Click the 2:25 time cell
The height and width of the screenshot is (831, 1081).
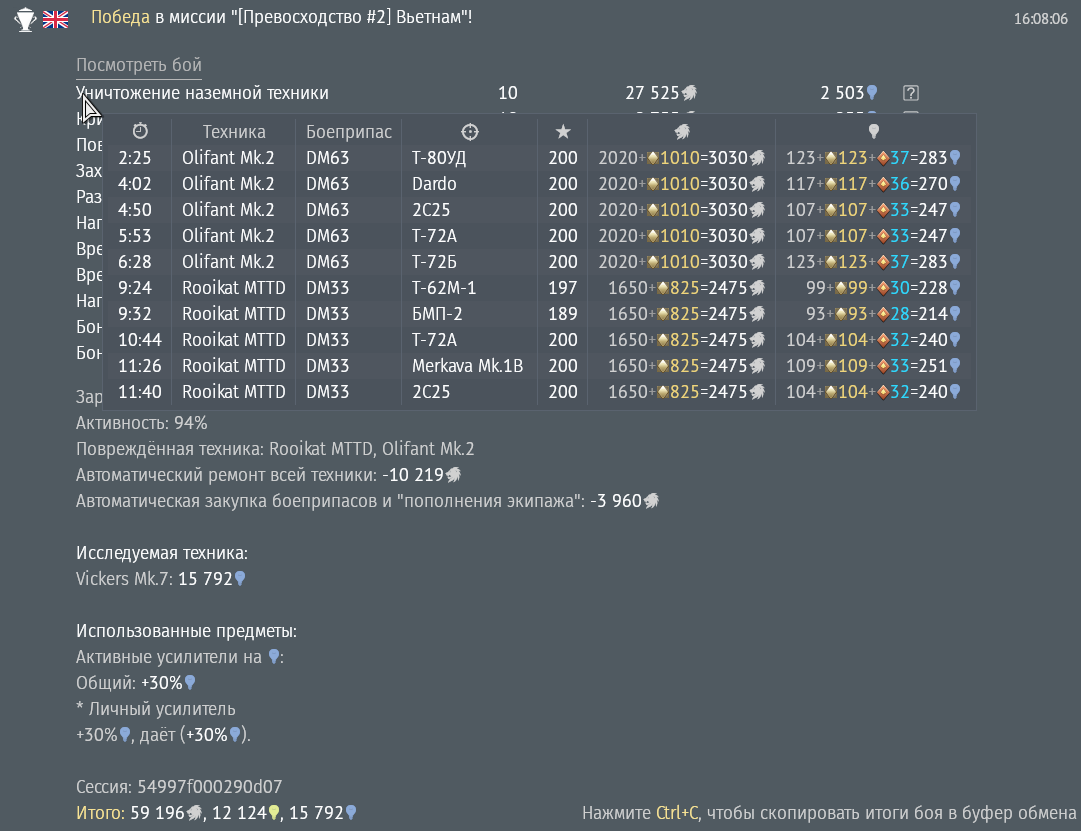(134, 158)
